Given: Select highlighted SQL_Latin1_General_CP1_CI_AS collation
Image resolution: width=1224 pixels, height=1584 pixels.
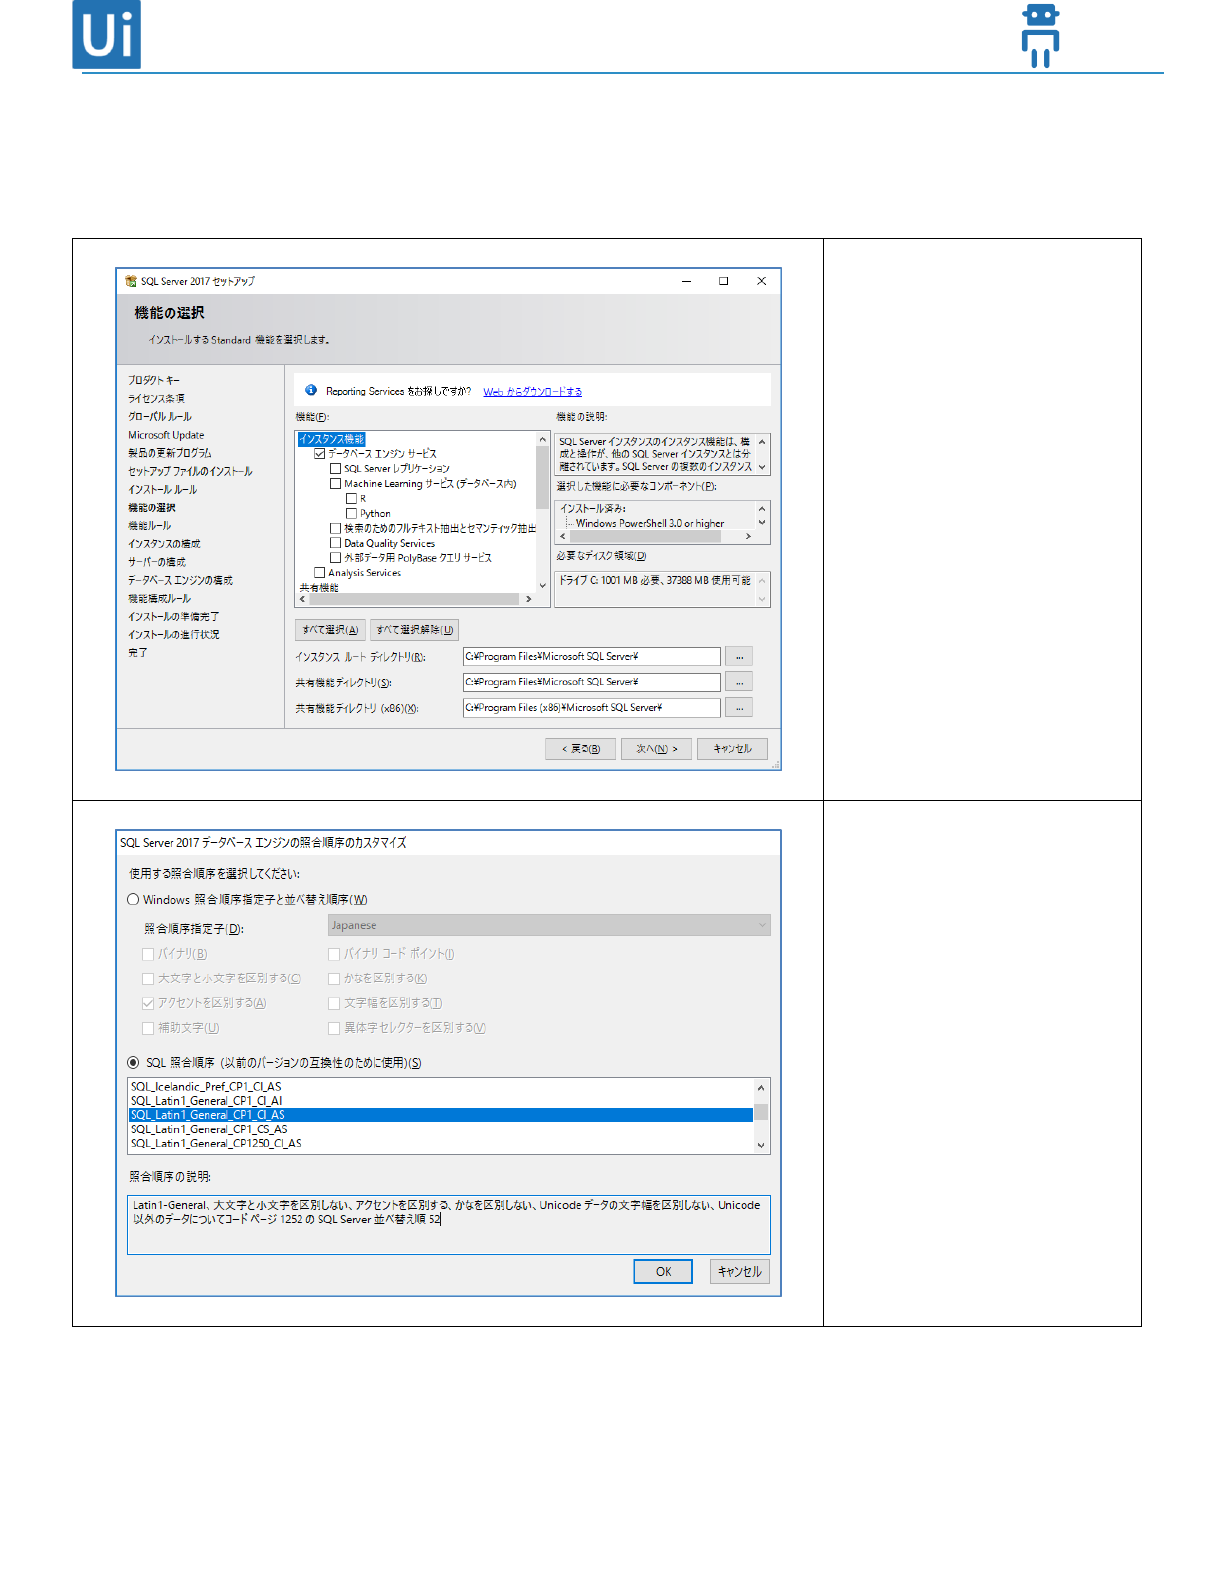Looking at the screenshot, I should 440,1115.
